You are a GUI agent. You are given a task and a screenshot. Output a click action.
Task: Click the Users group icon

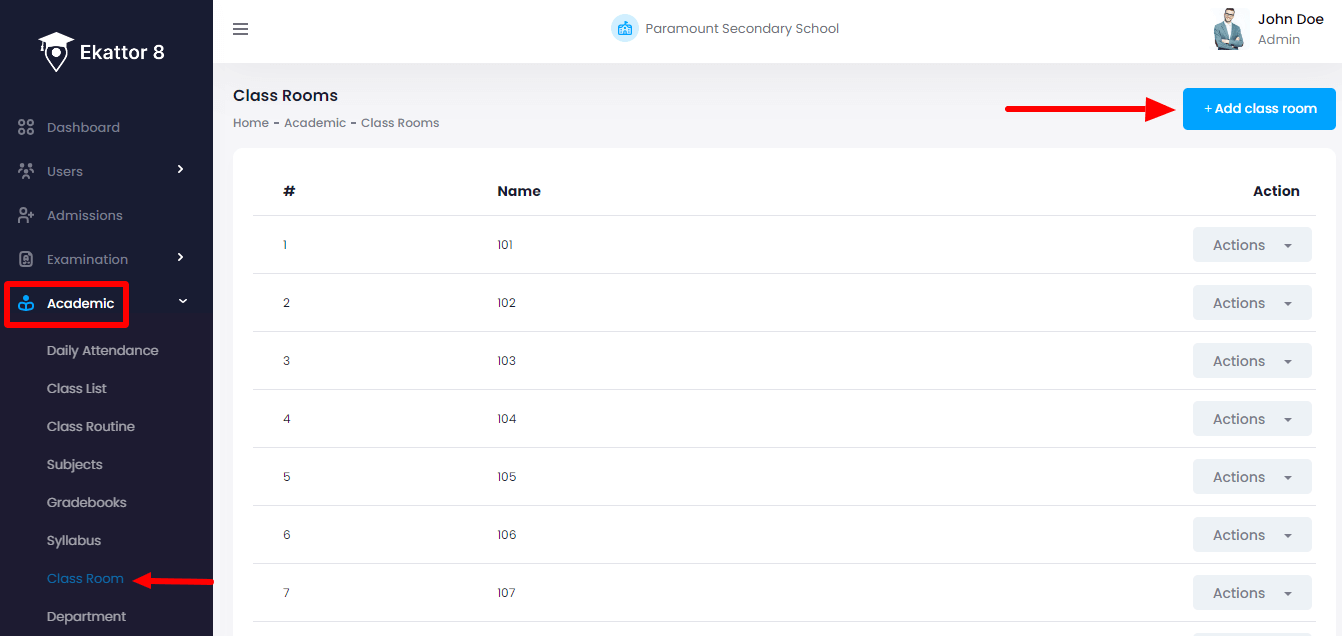[x=26, y=171]
